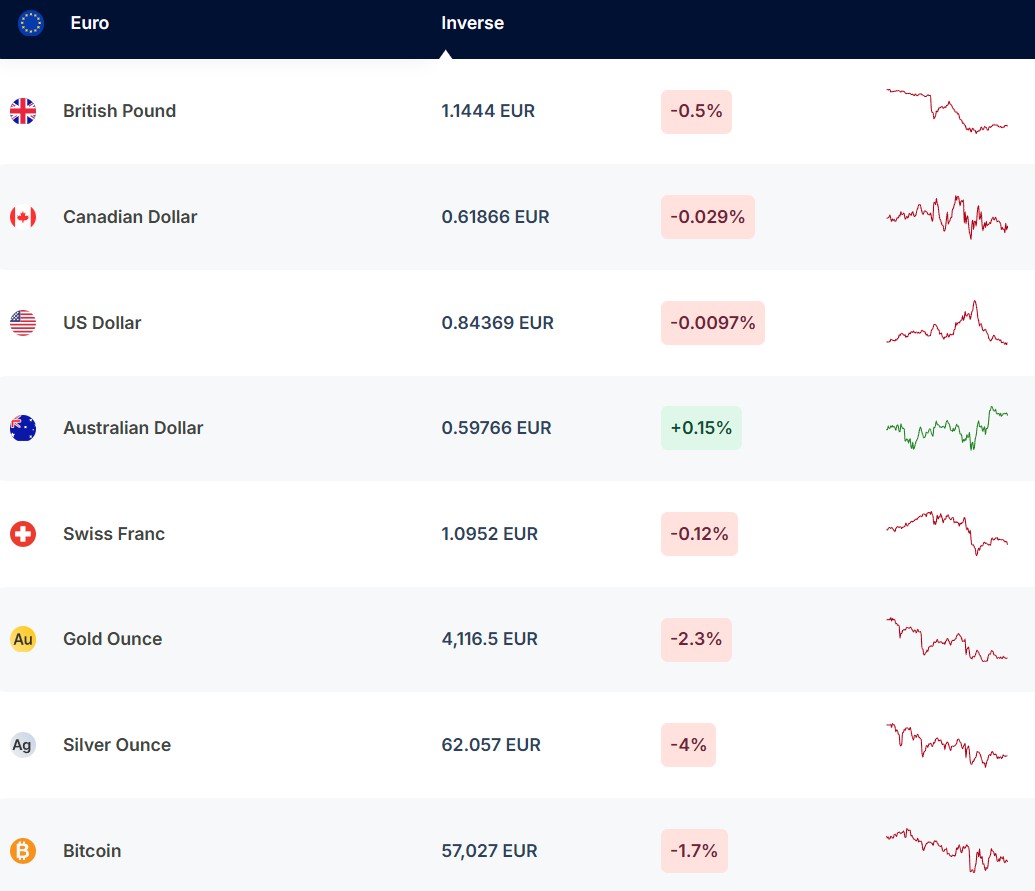Image resolution: width=1035 pixels, height=891 pixels.
Task: Open the Australian Dollar green sparkline chart
Action: click(x=946, y=428)
